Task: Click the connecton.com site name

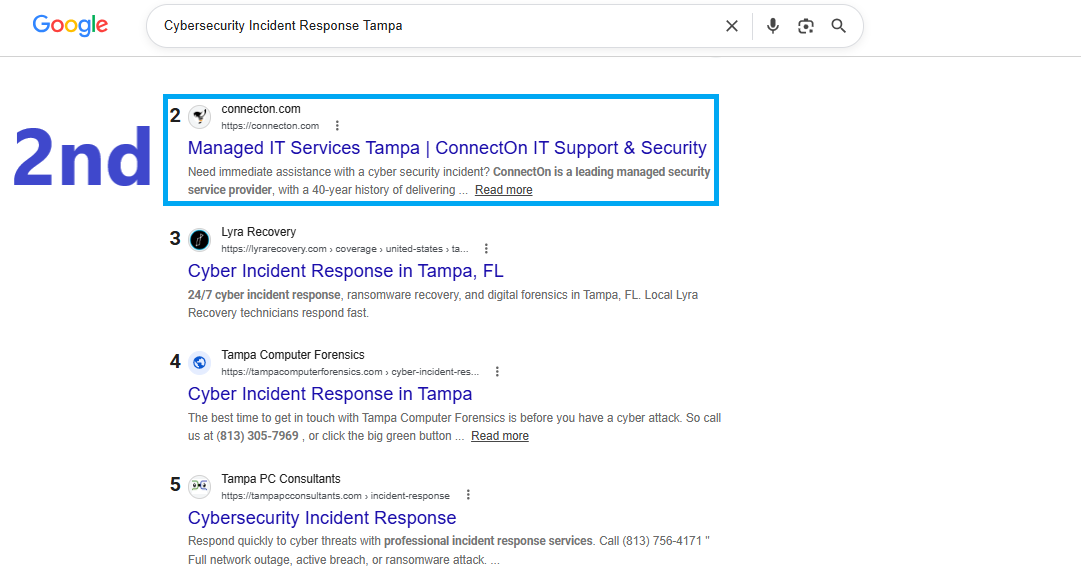Action: point(261,109)
